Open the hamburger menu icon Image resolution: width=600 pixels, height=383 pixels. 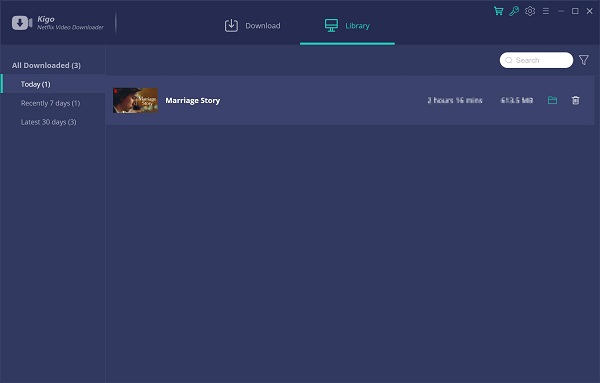click(x=546, y=11)
